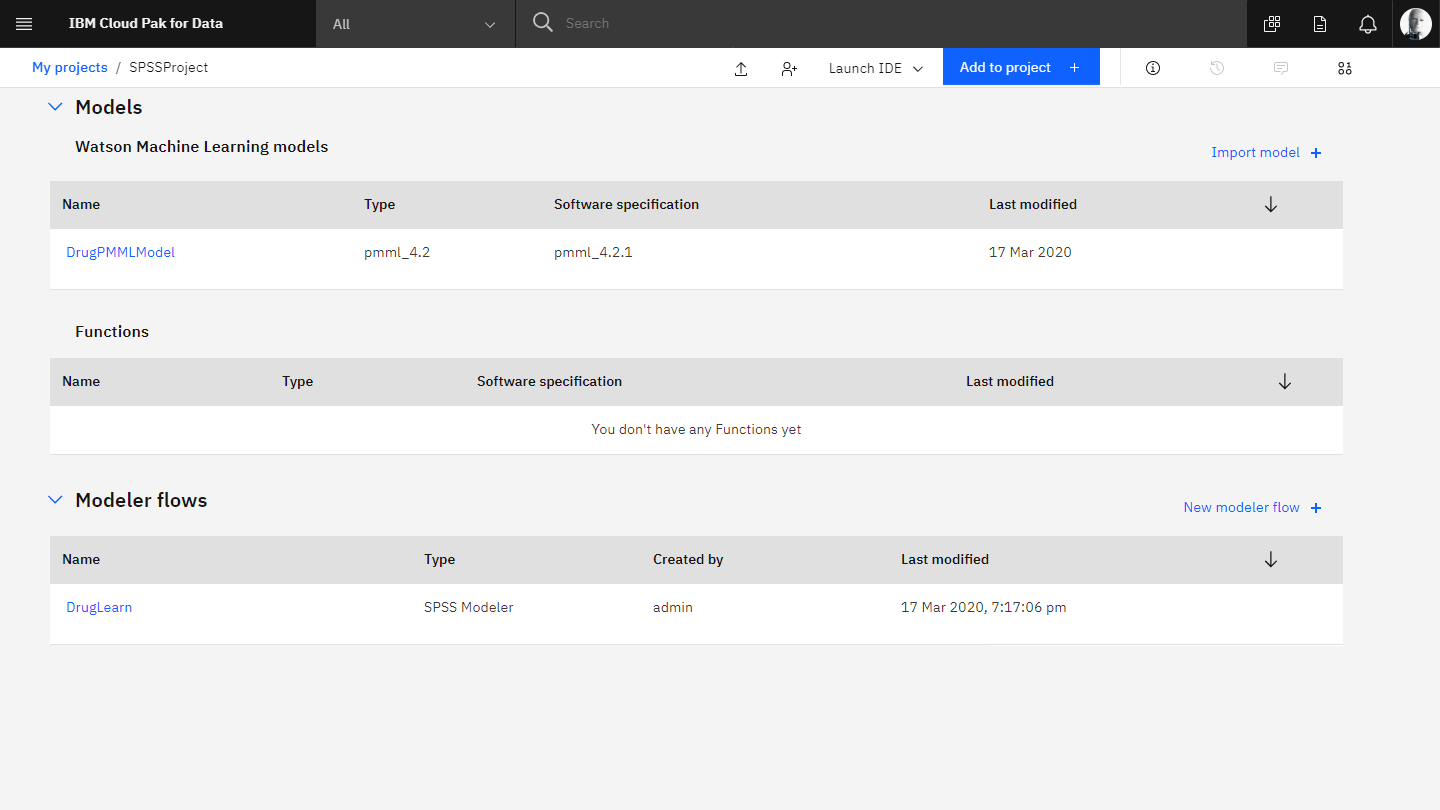Open the All search scope dropdown
This screenshot has width=1440, height=810.
pos(414,22)
